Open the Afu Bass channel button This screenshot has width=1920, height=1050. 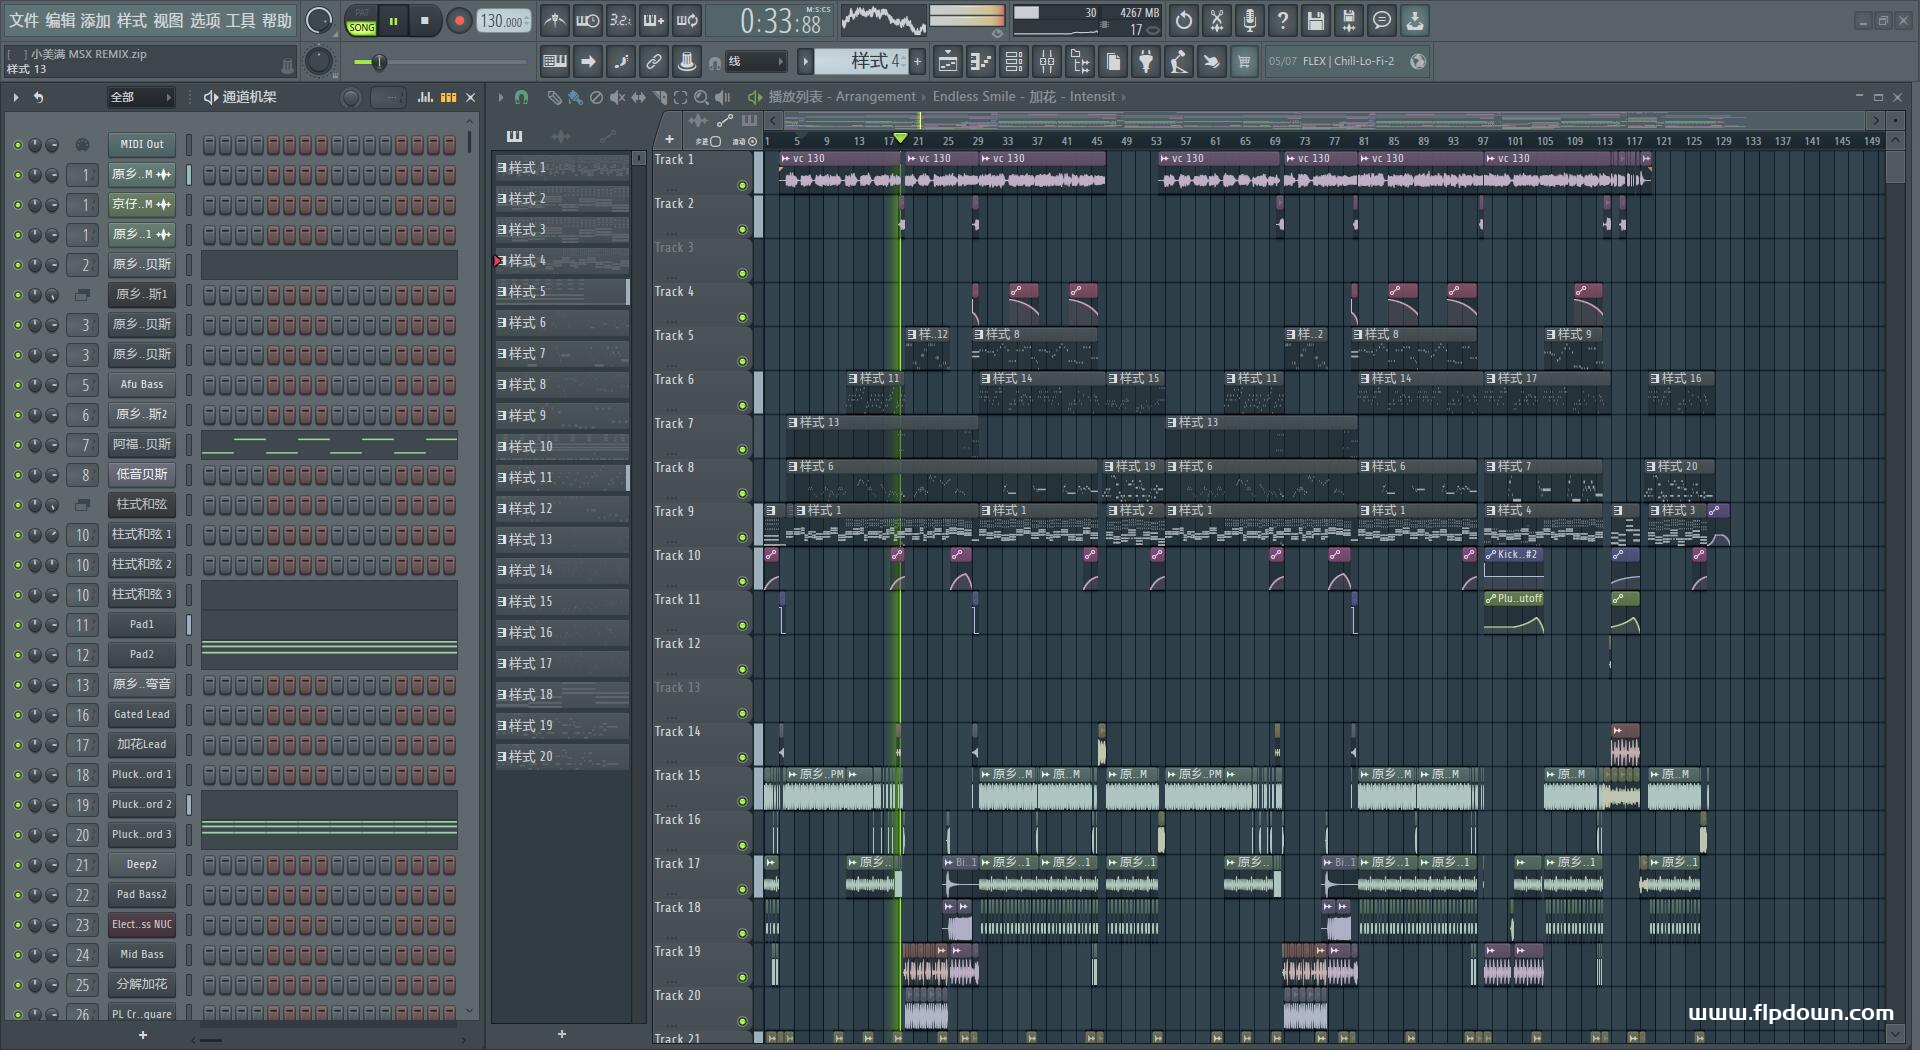pos(142,385)
